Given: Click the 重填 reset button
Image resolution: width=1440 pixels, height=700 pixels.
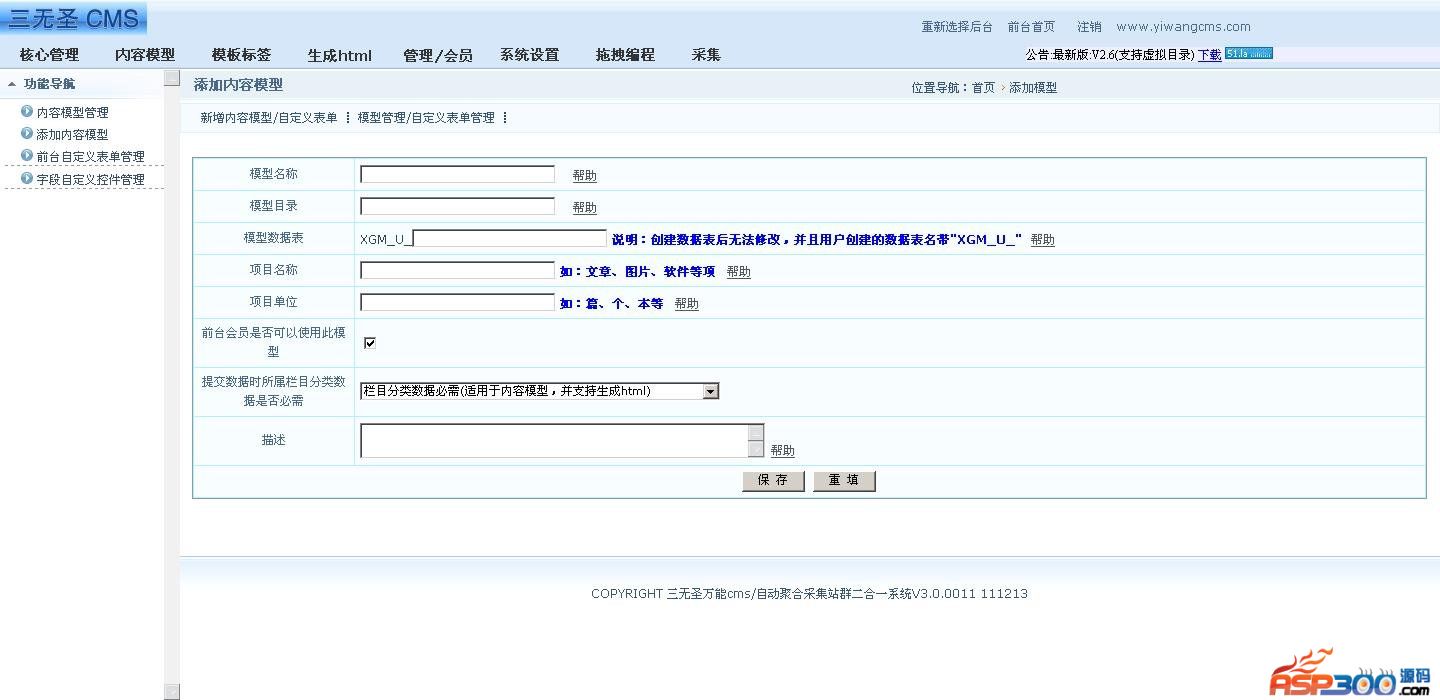Looking at the screenshot, I should coord(844,481).
